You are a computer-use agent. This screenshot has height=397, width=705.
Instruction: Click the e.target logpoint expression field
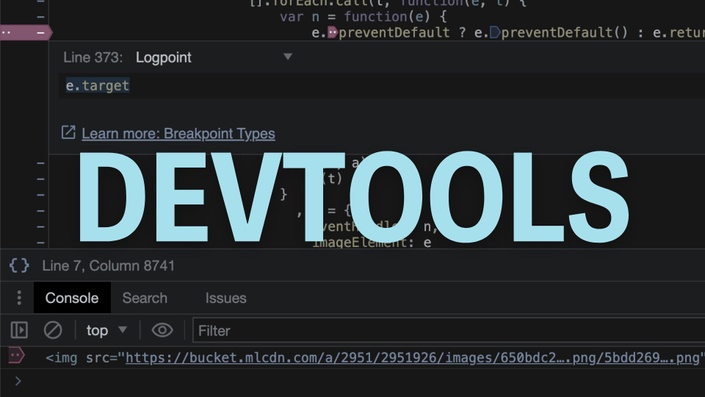coord(382,85)
